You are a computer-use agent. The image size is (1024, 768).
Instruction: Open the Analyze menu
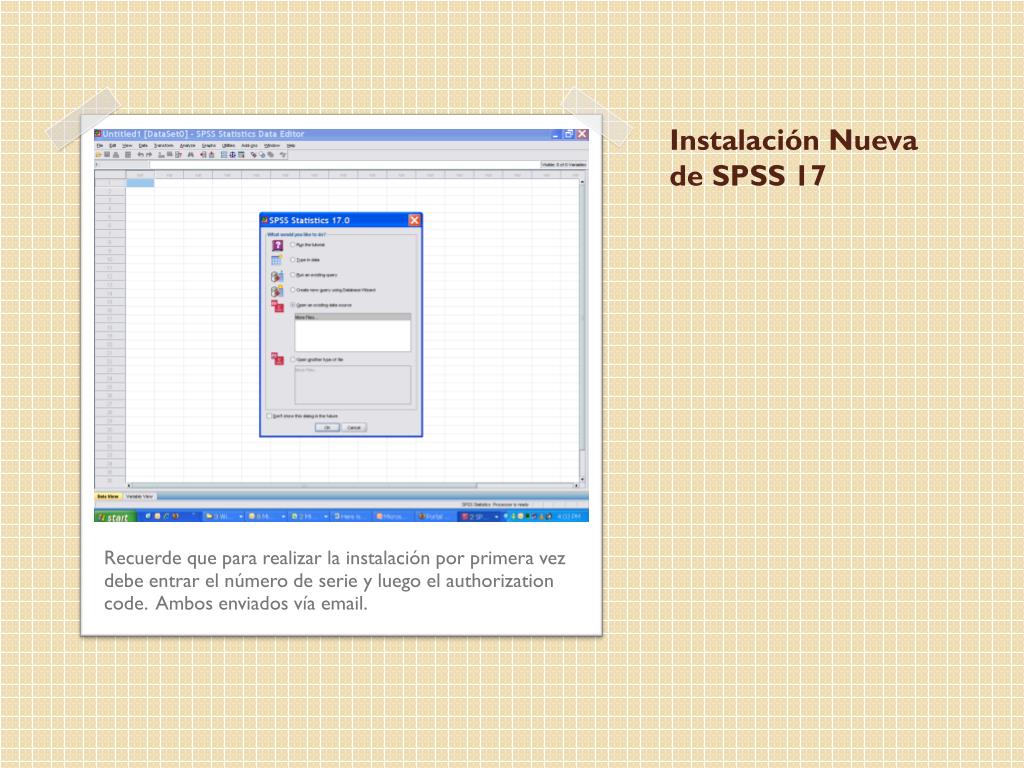pyautogui.click(x=187, y=146)
